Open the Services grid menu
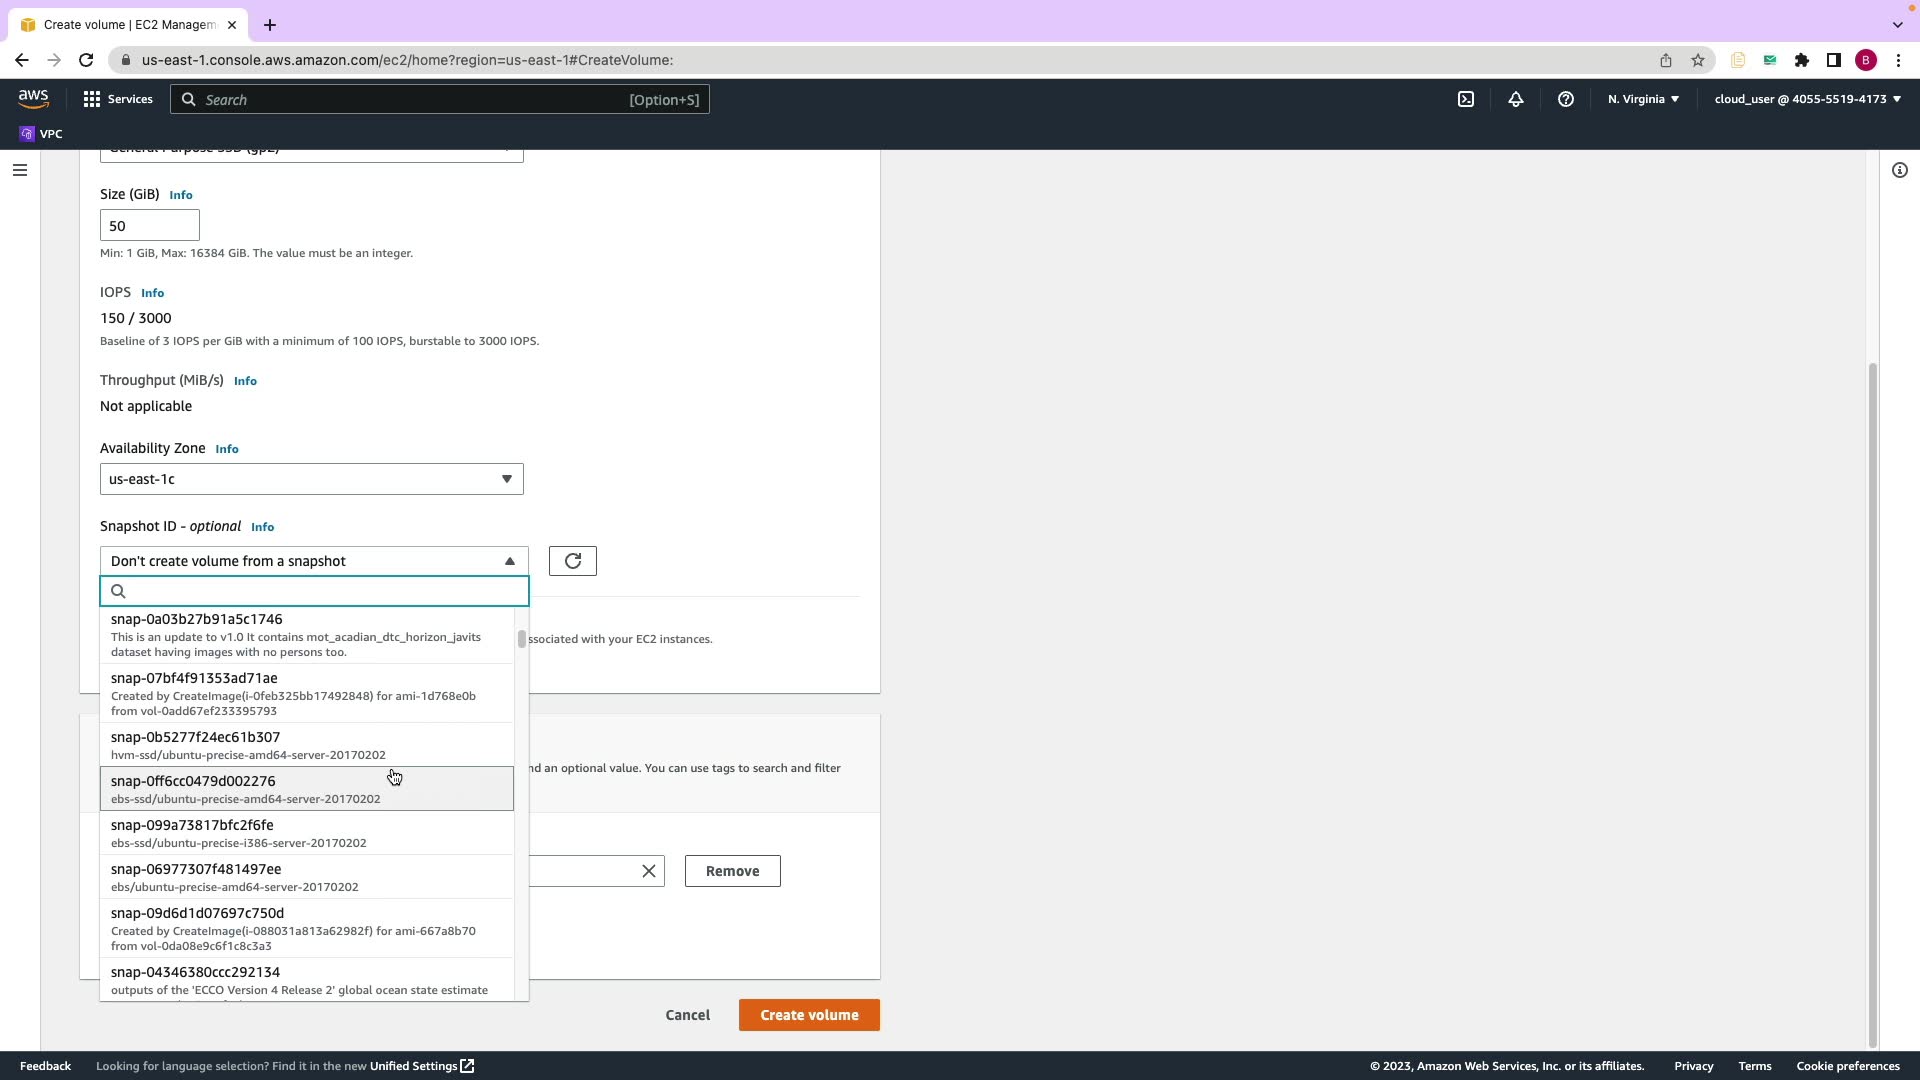This screenshot has height=1080, width=1920. tap(117, 99)
